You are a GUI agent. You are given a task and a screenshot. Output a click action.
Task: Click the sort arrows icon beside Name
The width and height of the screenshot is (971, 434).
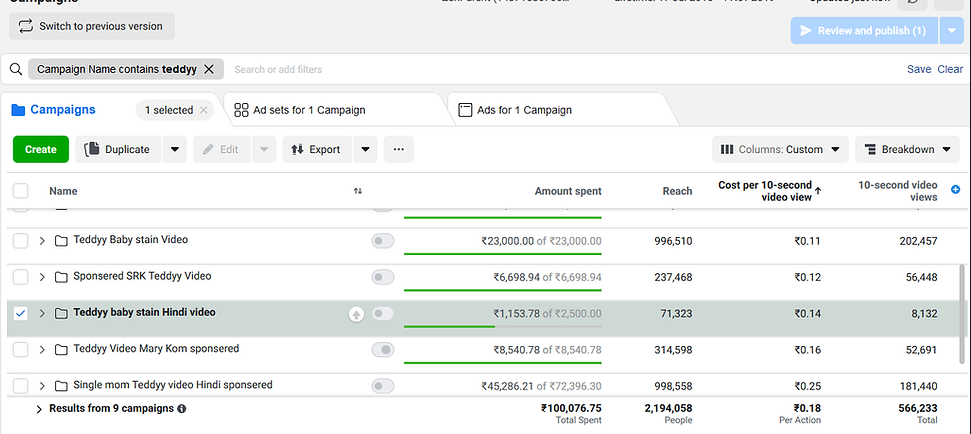[358, 191]
